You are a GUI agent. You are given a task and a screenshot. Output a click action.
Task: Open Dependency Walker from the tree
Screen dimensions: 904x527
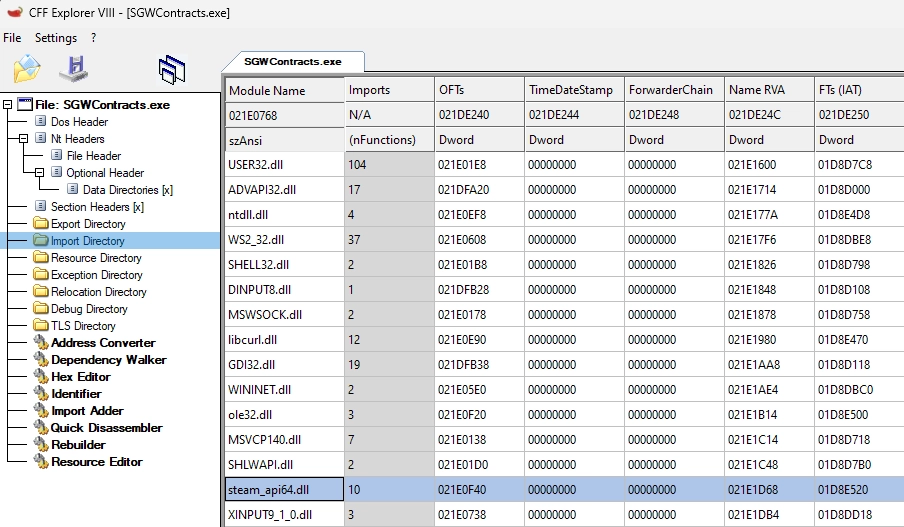(x=109, y=359)
